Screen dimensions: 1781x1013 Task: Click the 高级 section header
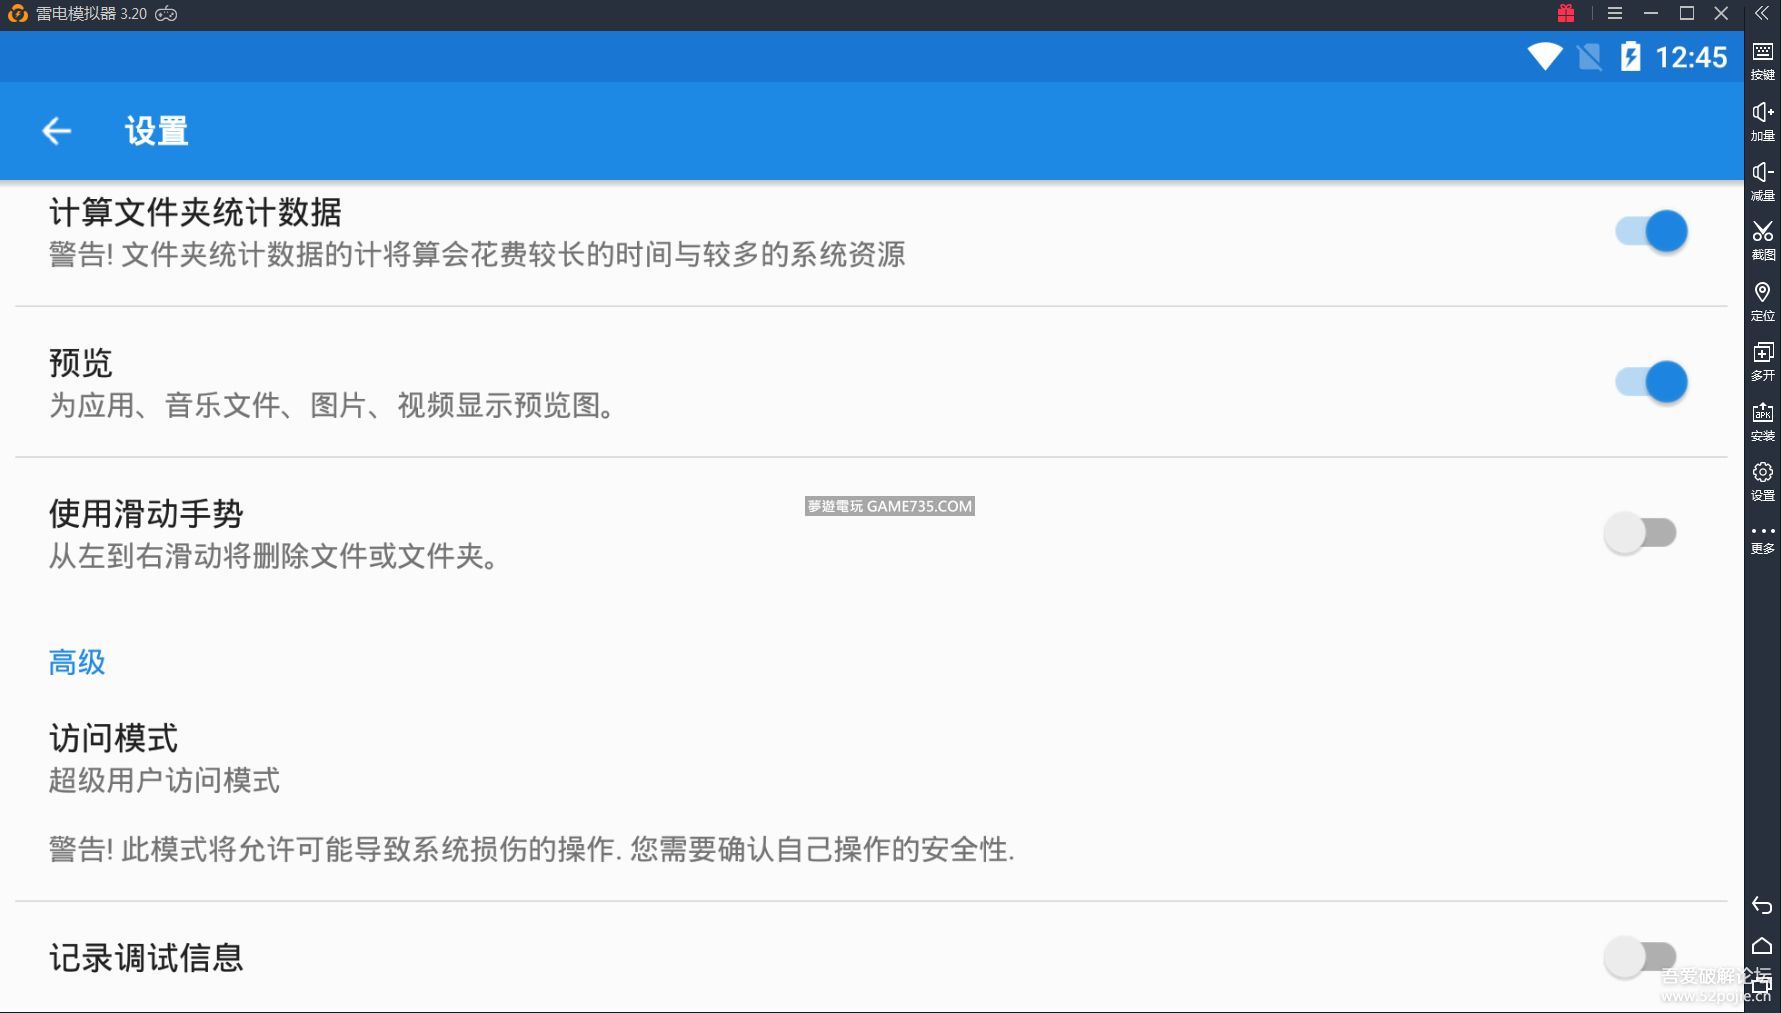(77, 662)
